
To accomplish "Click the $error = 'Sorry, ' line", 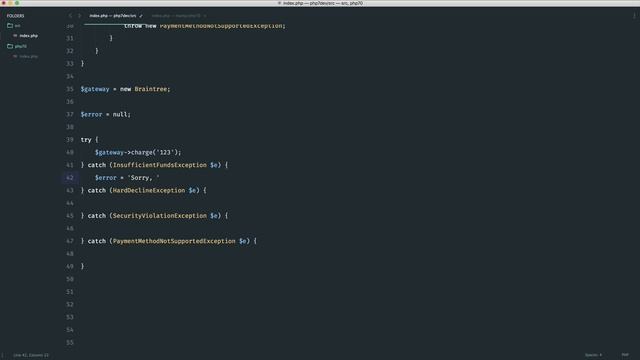I will (127, 178).
